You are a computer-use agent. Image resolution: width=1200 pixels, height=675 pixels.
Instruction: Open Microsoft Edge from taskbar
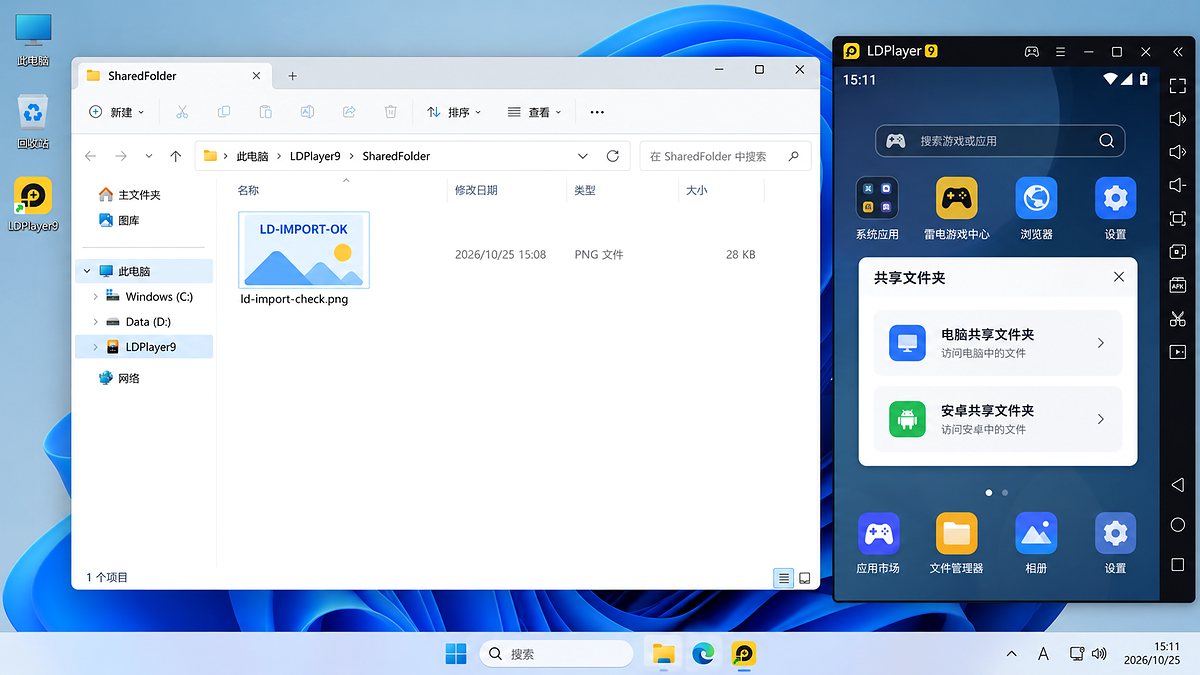tap(704, 654)
